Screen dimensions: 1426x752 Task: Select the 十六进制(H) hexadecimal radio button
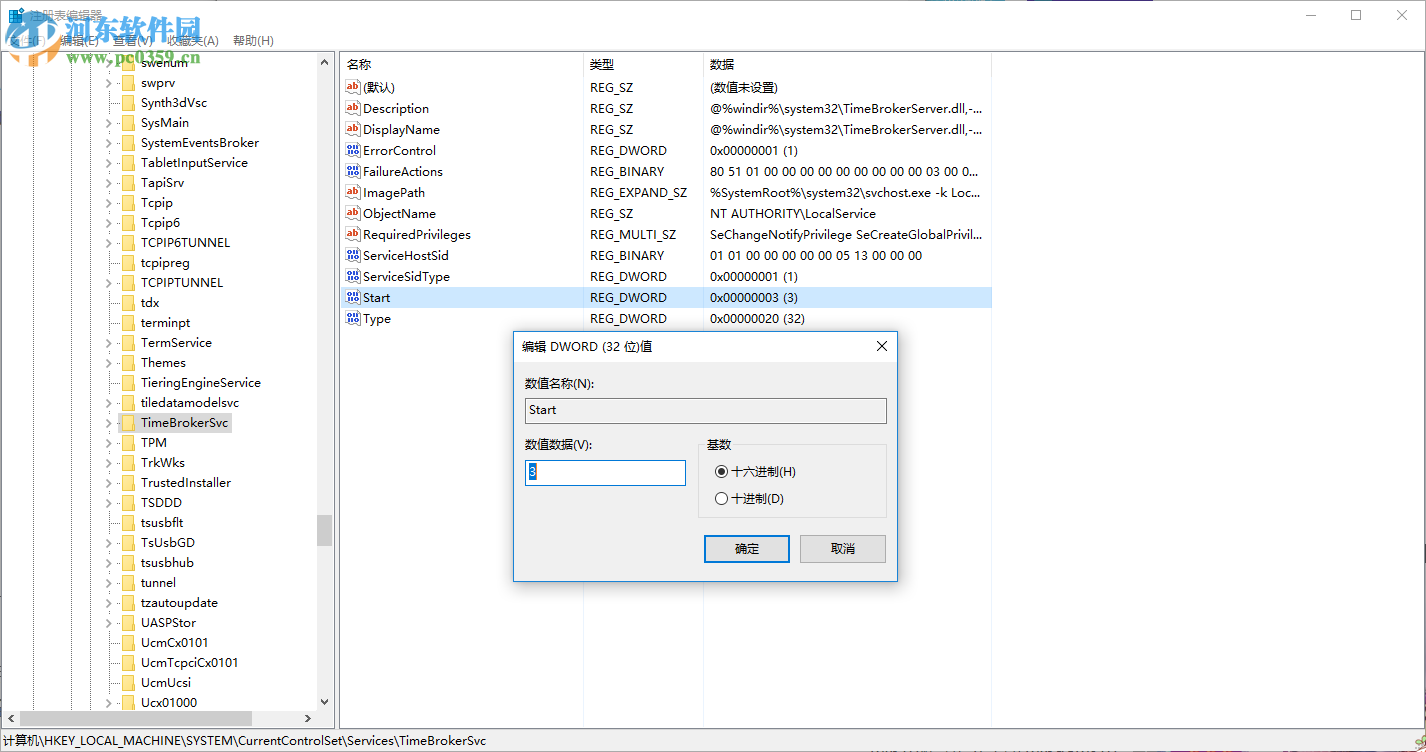[721, 471]
